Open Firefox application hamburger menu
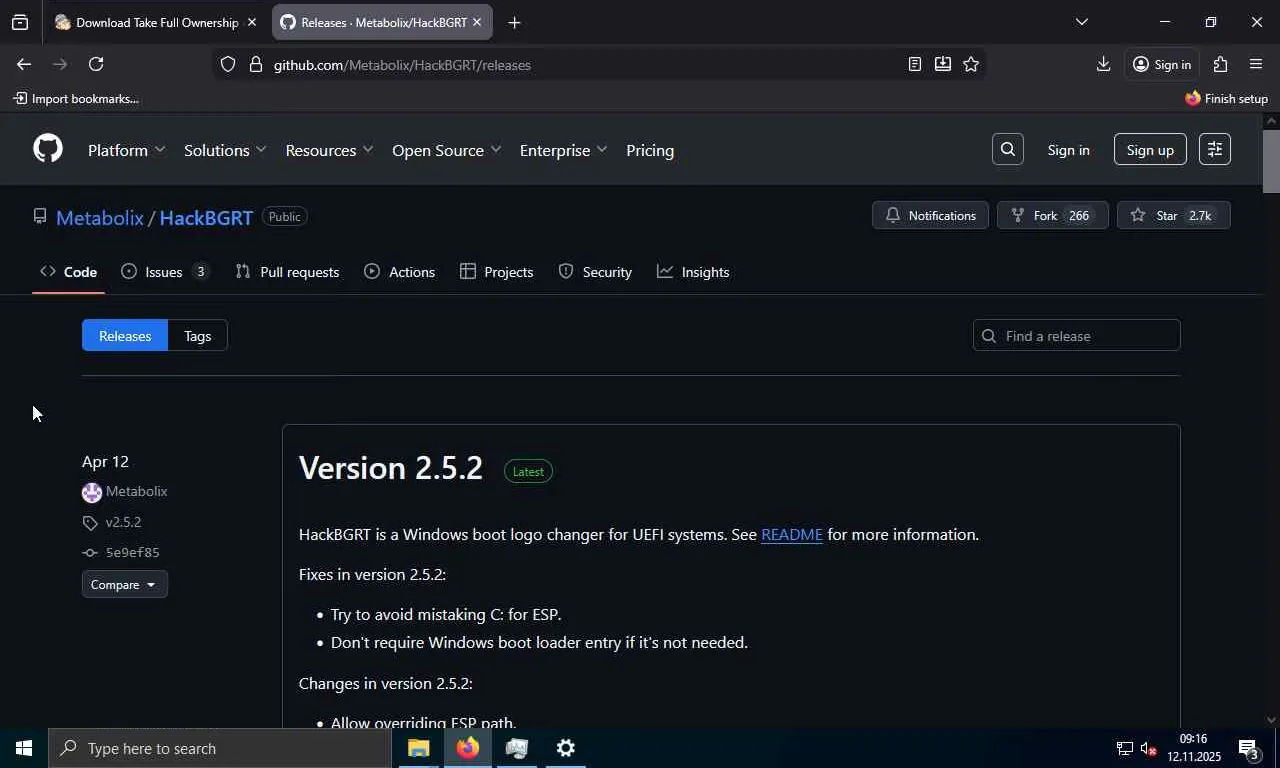 pos(1256,64)
